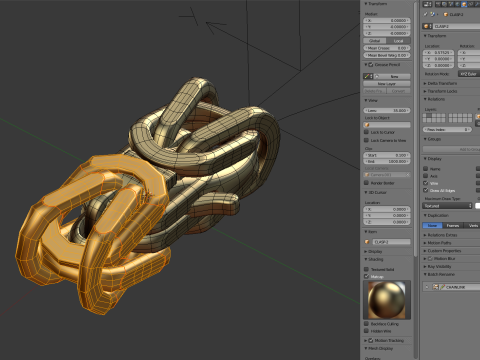Image resolution: width=480 pixels, height=360 pixels.
Task: Expand the Motion Paths panel
Action: pyautogui.click(x=437, y=243)
